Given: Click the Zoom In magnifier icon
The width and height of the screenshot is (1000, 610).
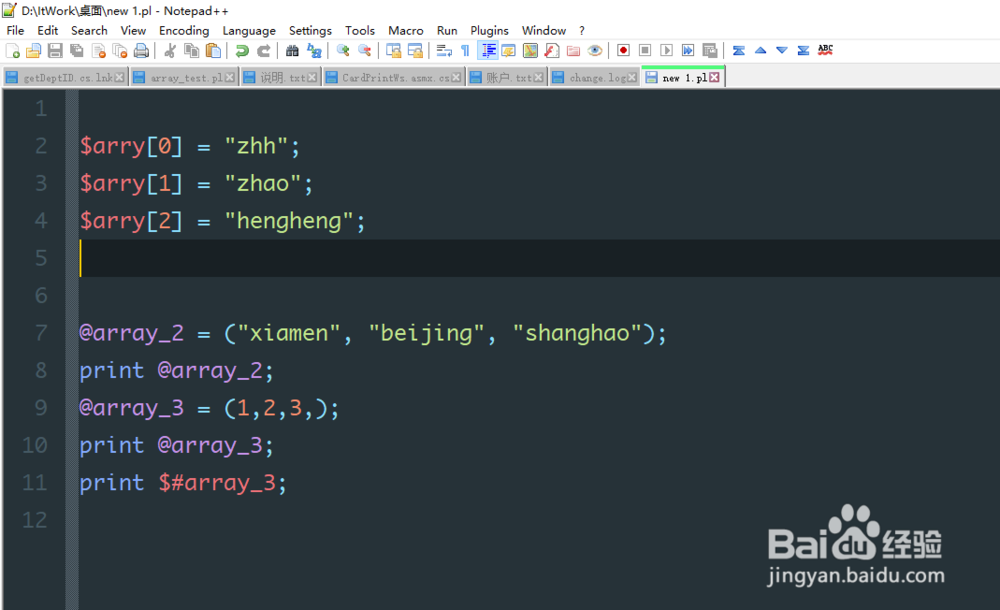Looking at the screenshot, I should coord(343,50).
